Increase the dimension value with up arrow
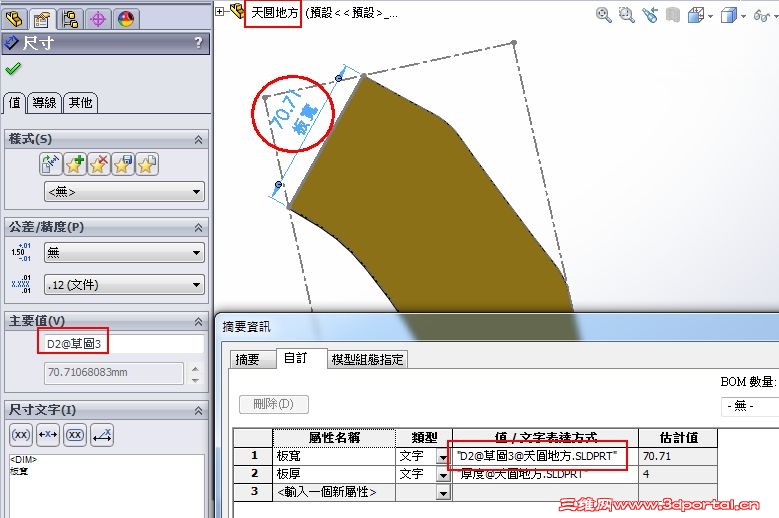 (x=195, y=369)
